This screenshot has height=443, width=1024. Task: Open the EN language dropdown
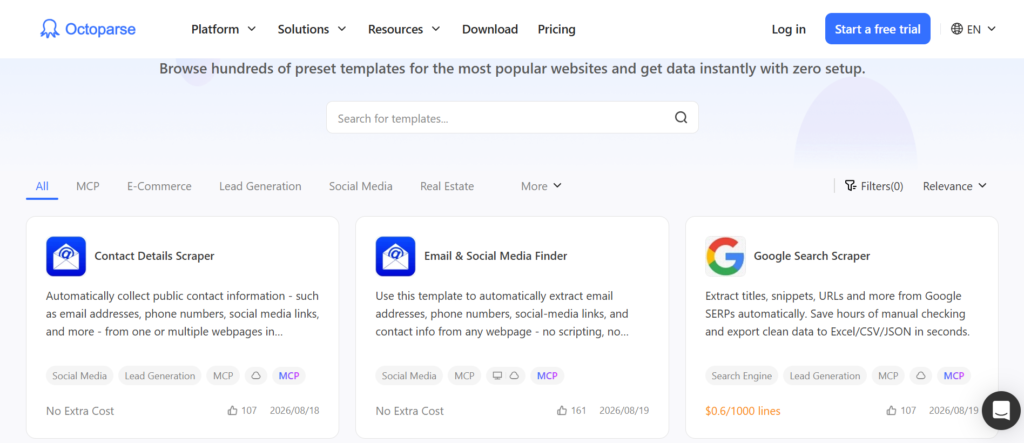[x=973, y=29]
